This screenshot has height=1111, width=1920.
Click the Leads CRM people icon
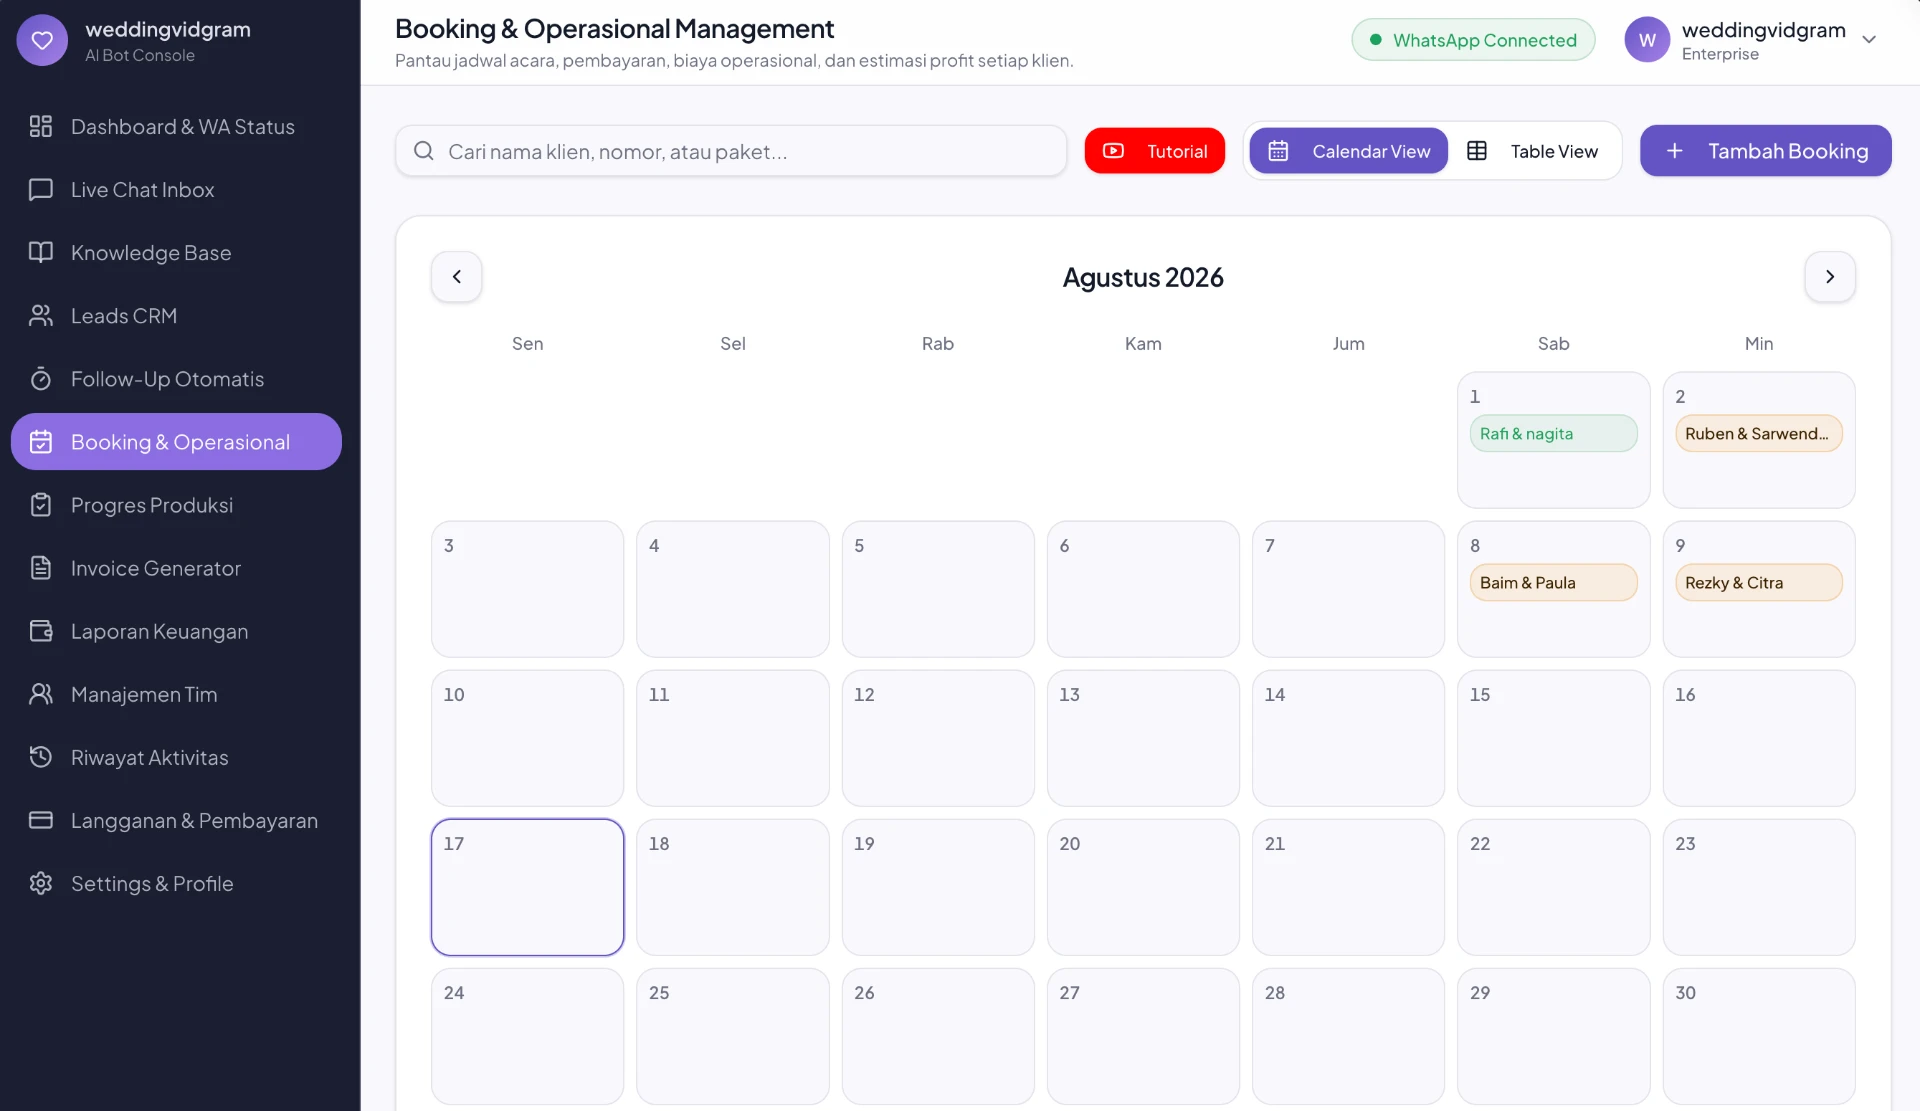41,315
